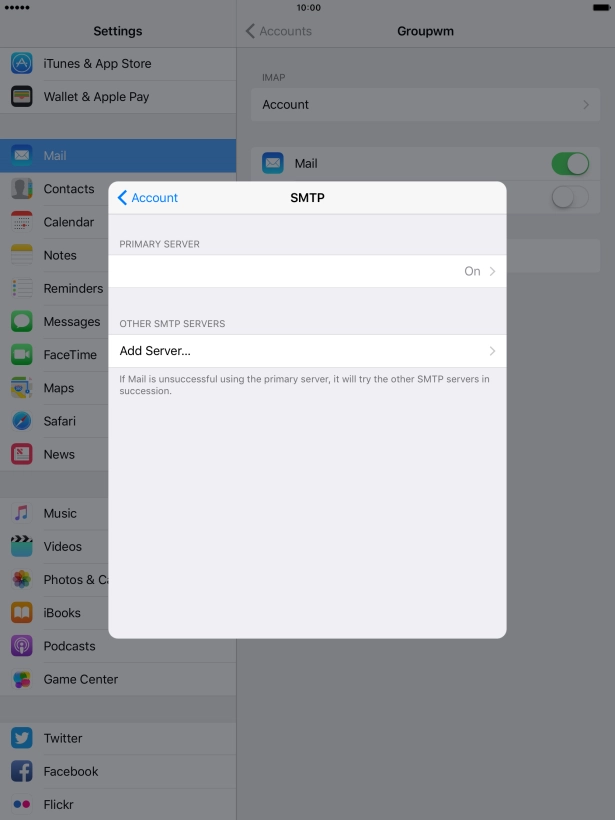Expand the Add Server chevron
This screenshot has width=615, height=820.
pos(491,351)
